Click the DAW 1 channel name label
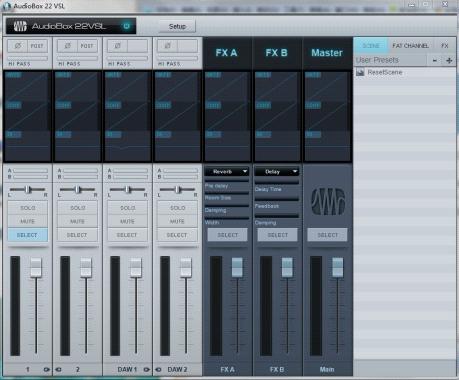Image resolution: width=459 pixels, height=380 pixels. click(127, 369)
